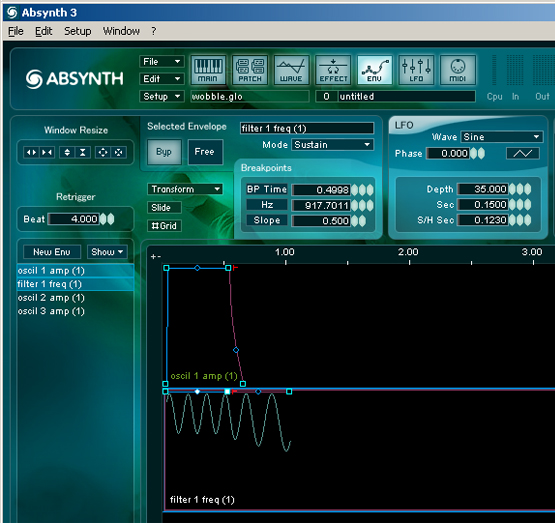The height and width of the screenshot is (523, 555).
Task: Open the Transform dropdown
Action: click(x=185, y=189)
